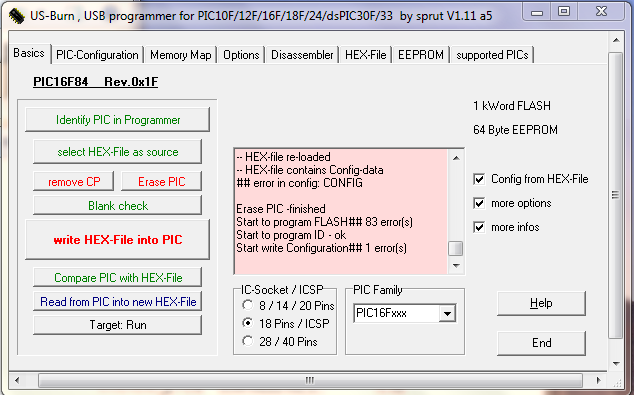
Task: Click the remove CP button
Action: (74, 182)
